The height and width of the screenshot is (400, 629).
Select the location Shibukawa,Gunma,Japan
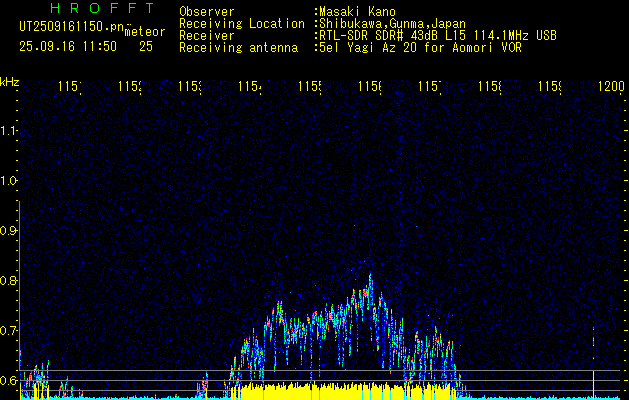[392, 24]
